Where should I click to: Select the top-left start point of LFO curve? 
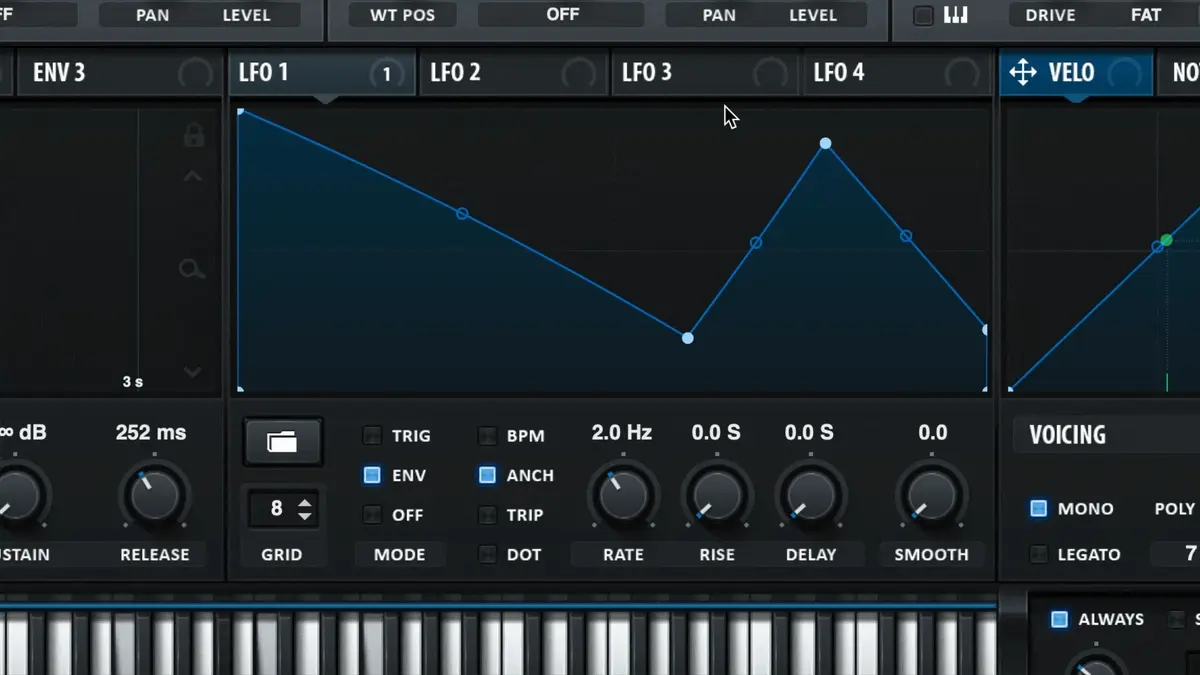(x=241, y=111)
